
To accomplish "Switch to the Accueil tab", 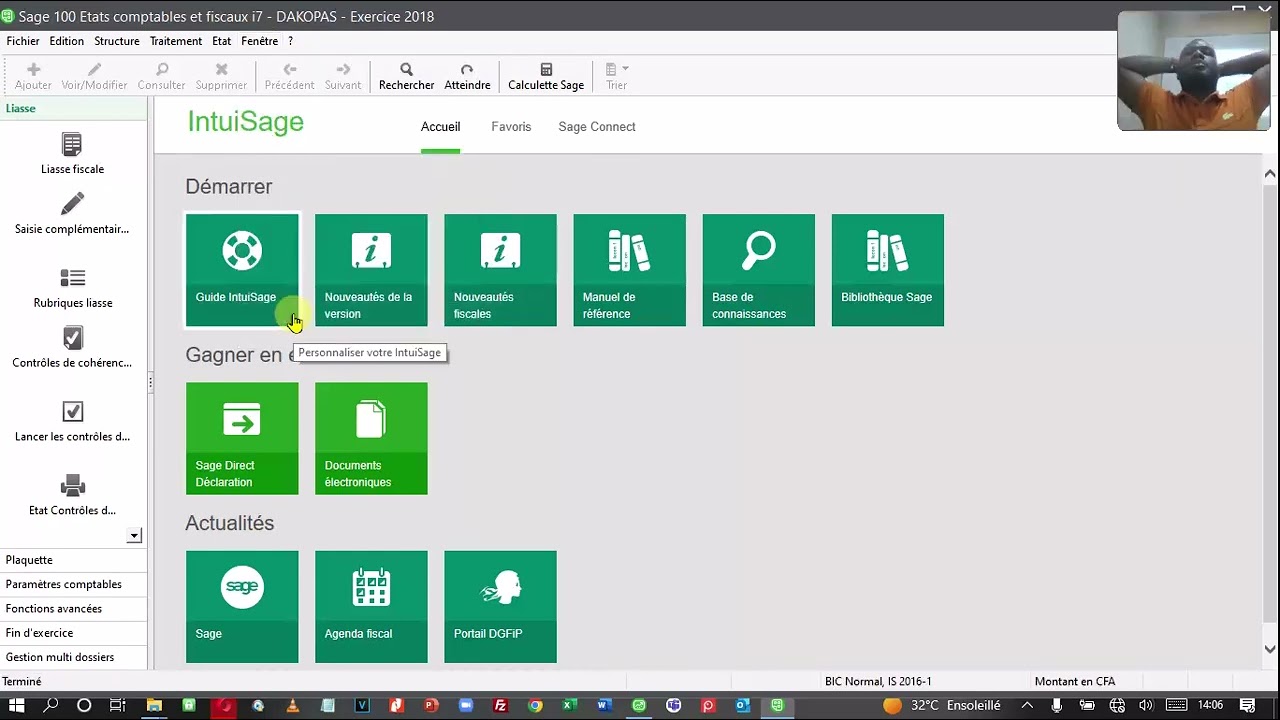I will (441, 127).
